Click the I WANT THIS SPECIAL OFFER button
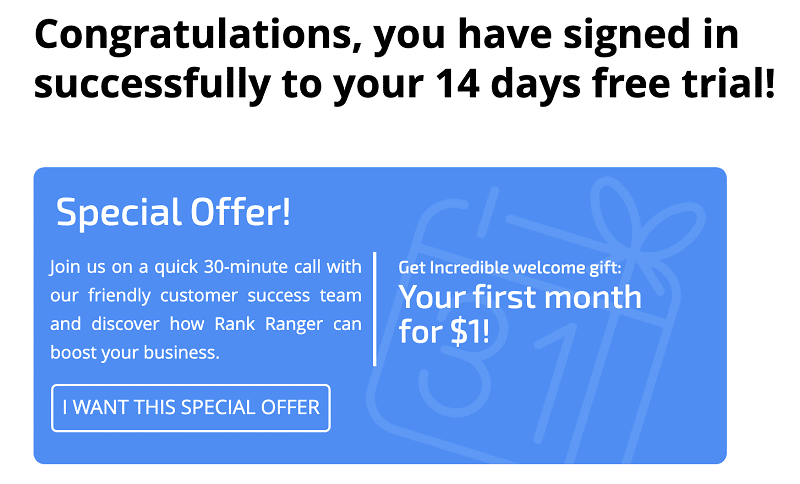This screenshot has height=484, width=800. point(191,407)
